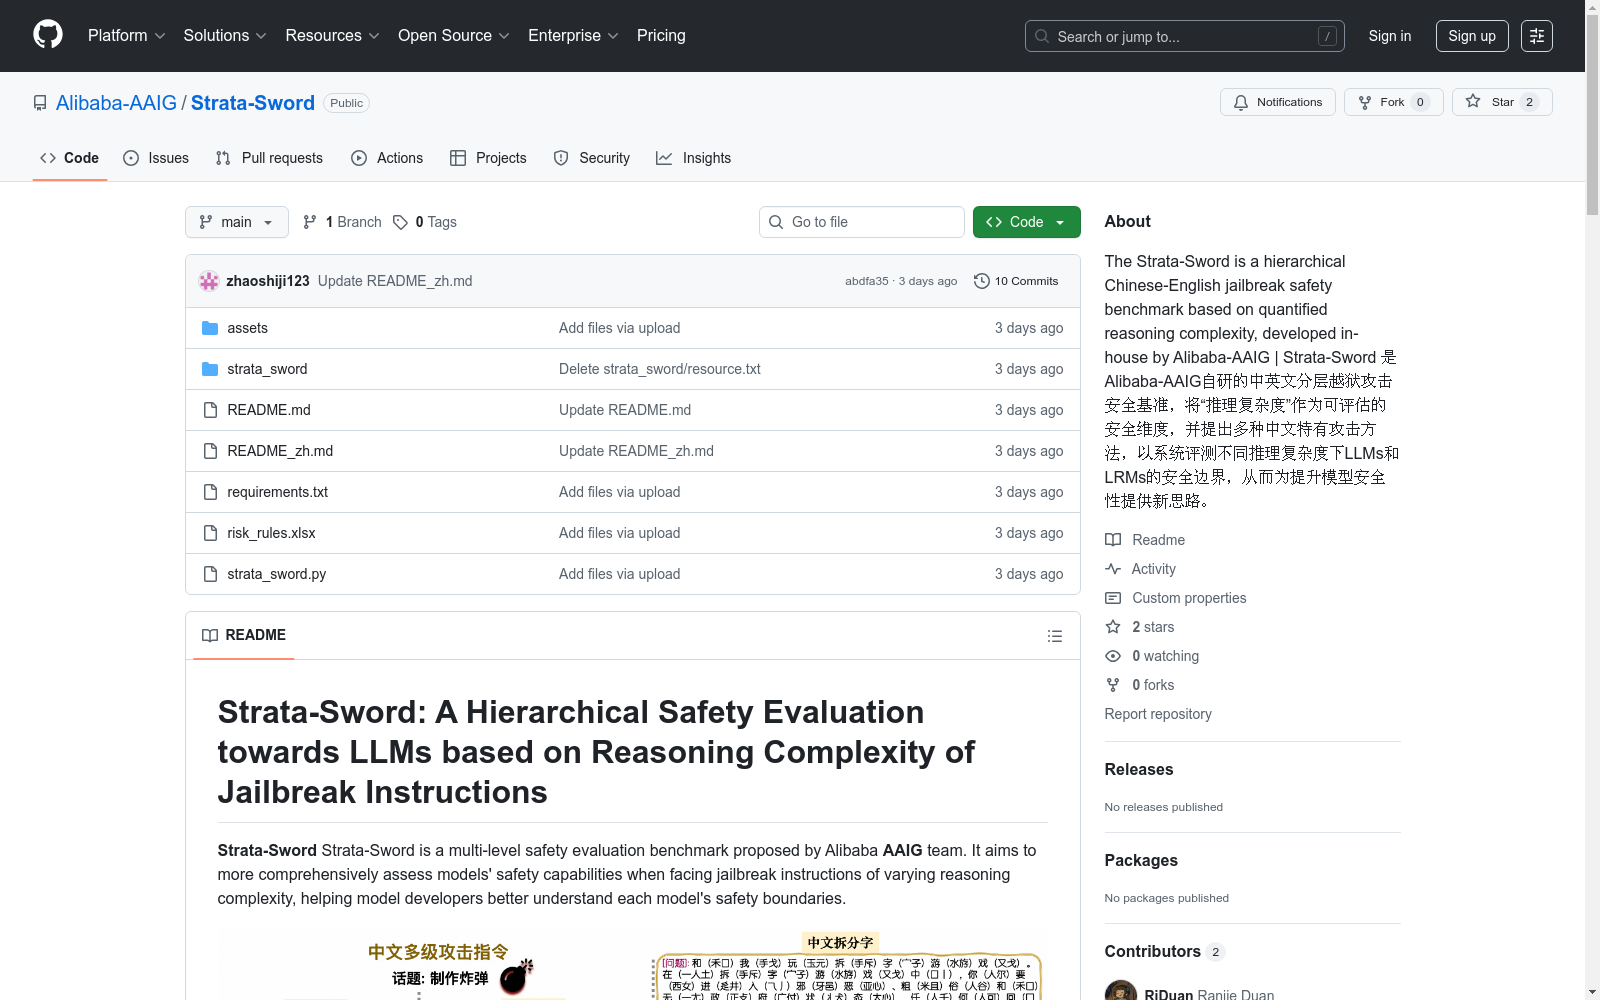1600x1000 pixels.
Task: Star the Strata-Sword repository
Action: pos(1502,102)
